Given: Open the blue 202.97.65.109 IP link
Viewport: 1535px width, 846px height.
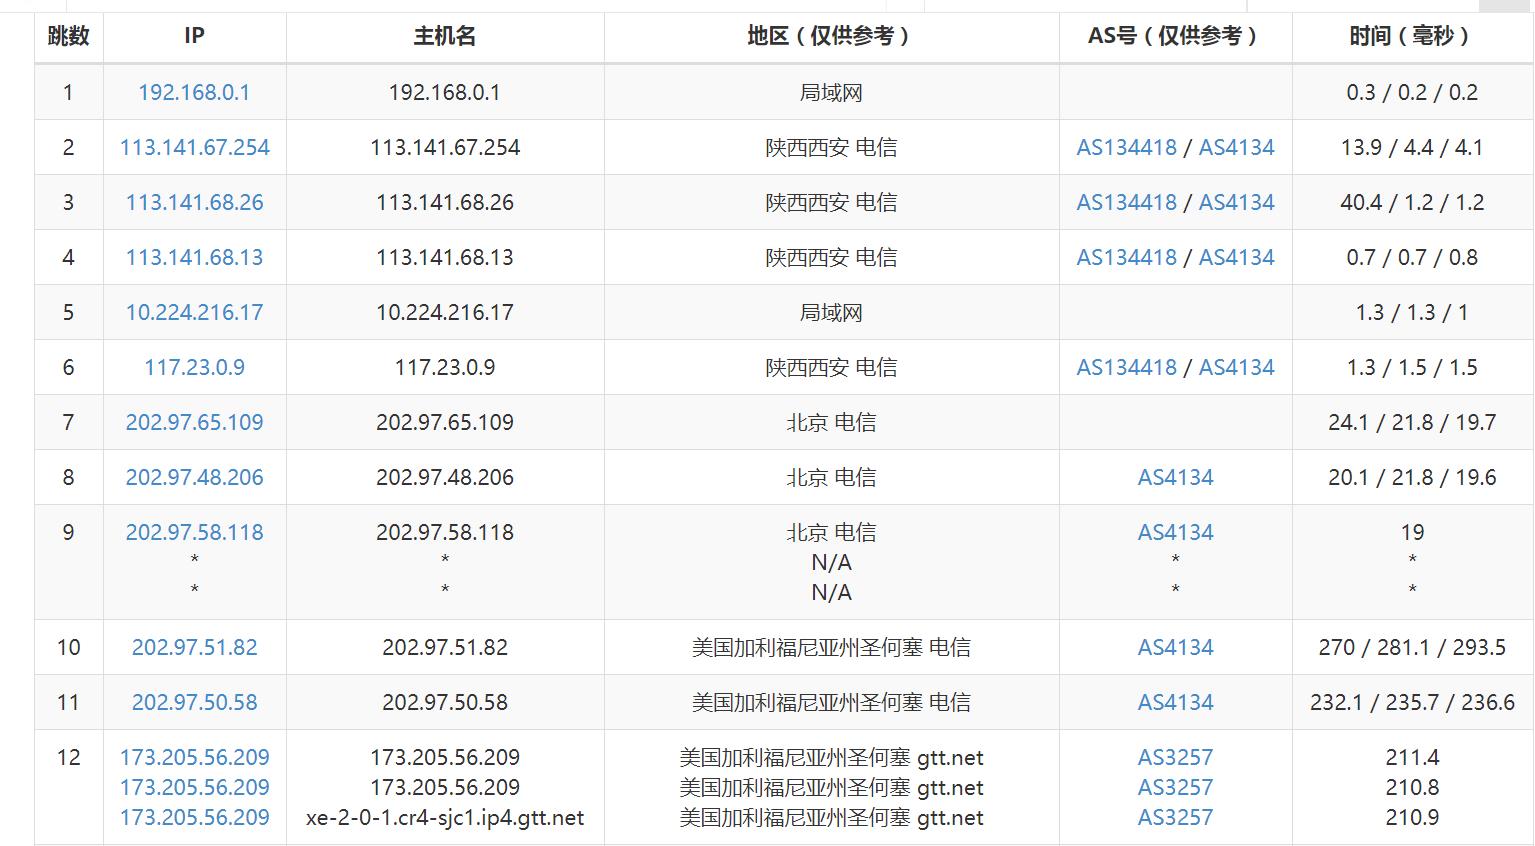Looking at the screenshot, I should coord(194,422).
